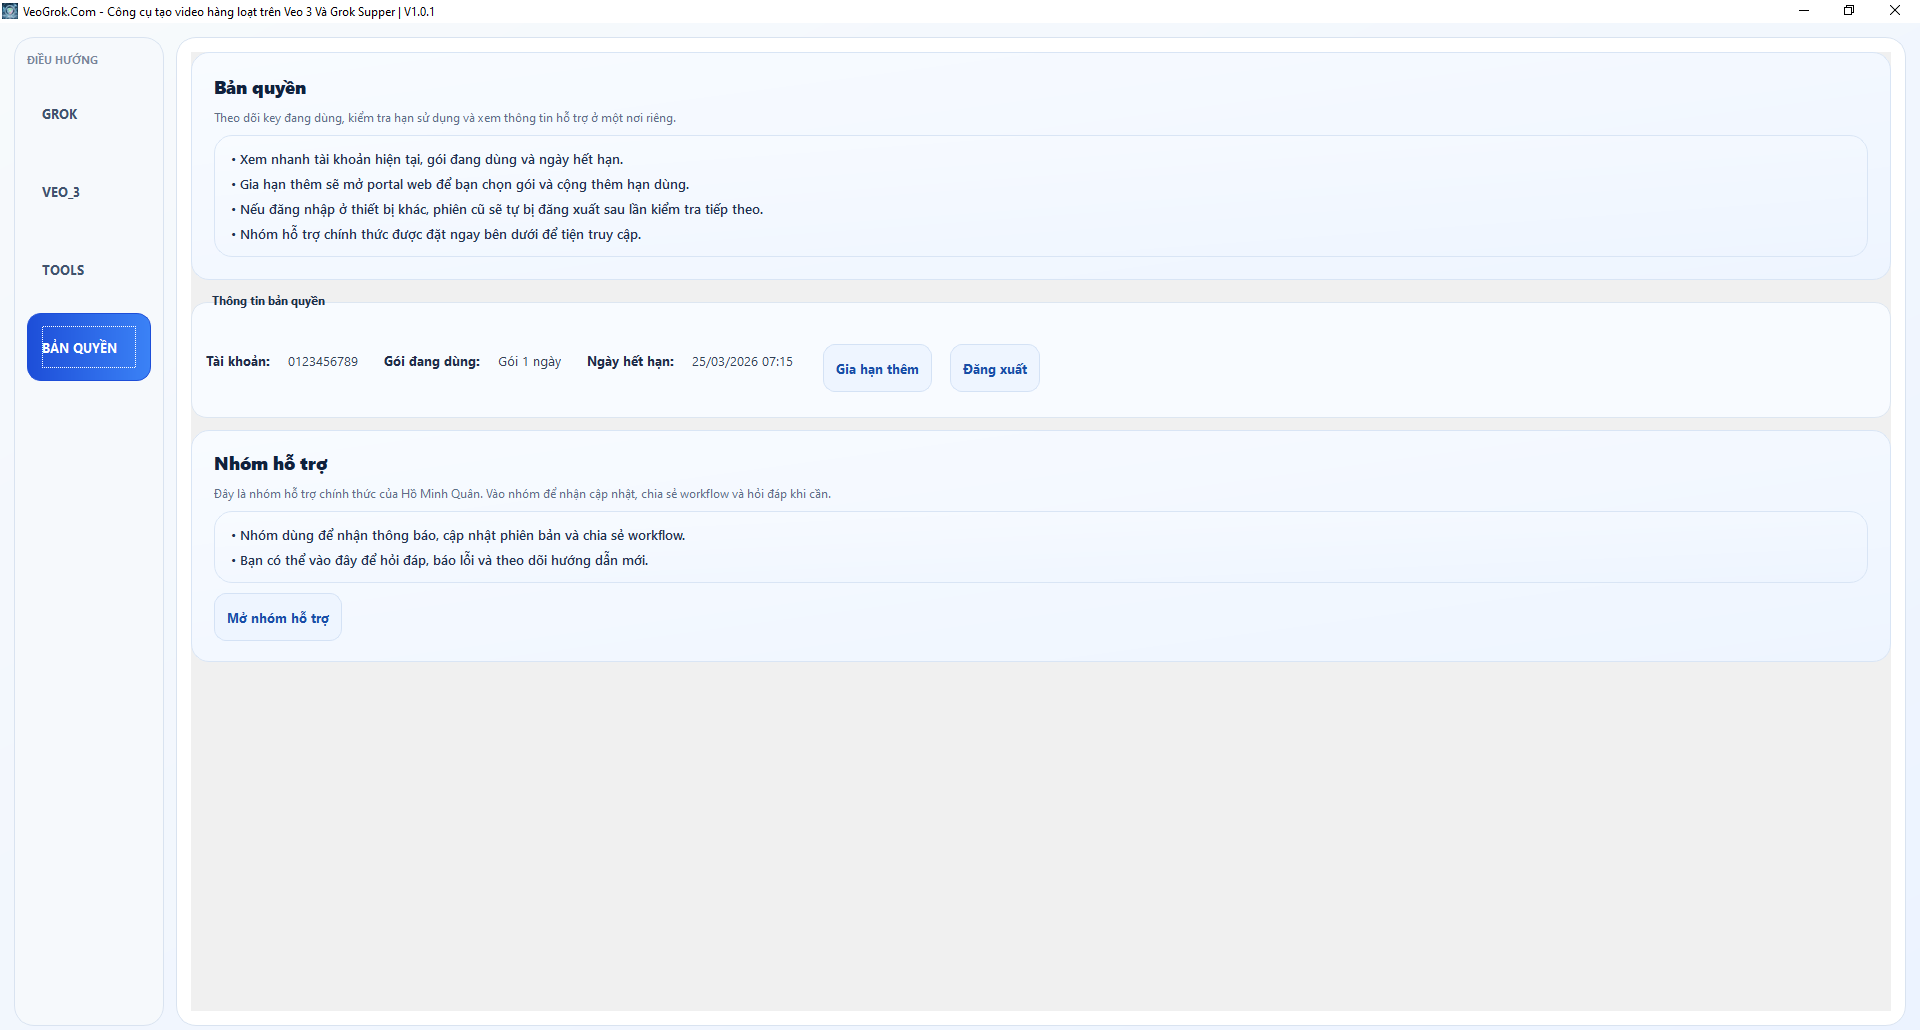1920x1030 pixels.
Task: Select TOOLS in the navigation panel
Action: coord(63,270)
